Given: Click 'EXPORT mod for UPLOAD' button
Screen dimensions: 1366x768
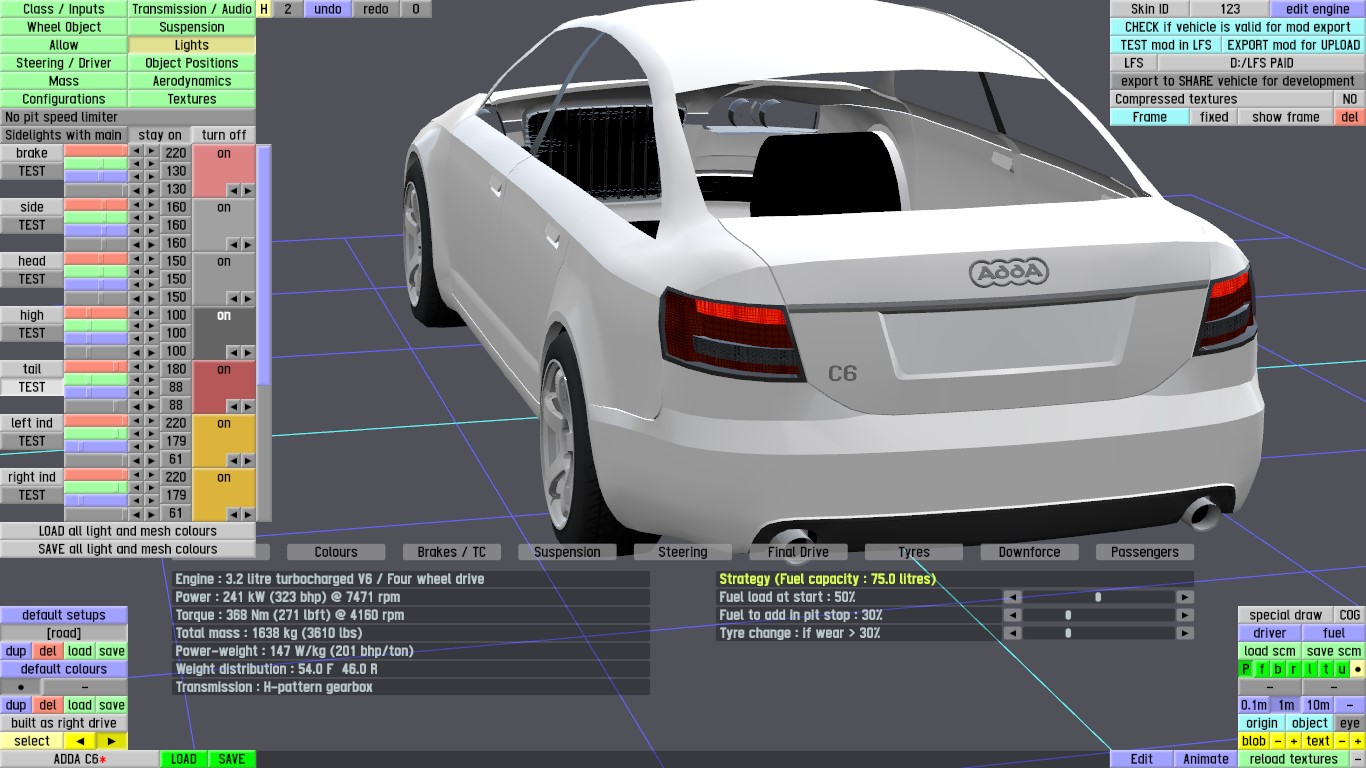Looking at the screenshot, I should coord(1293,45).
